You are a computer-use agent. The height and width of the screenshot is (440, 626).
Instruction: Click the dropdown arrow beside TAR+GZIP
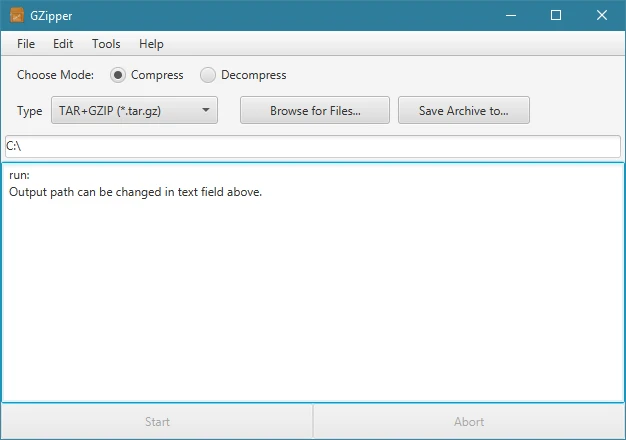[x=206, y=110]
